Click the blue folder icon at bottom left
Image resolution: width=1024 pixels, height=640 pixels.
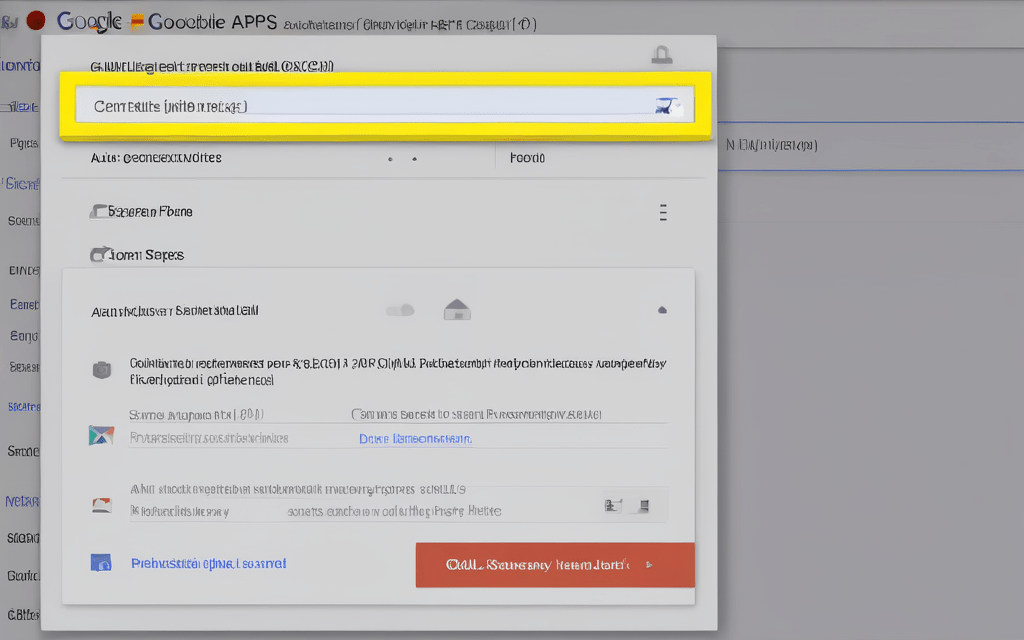[x=101, y=563]
